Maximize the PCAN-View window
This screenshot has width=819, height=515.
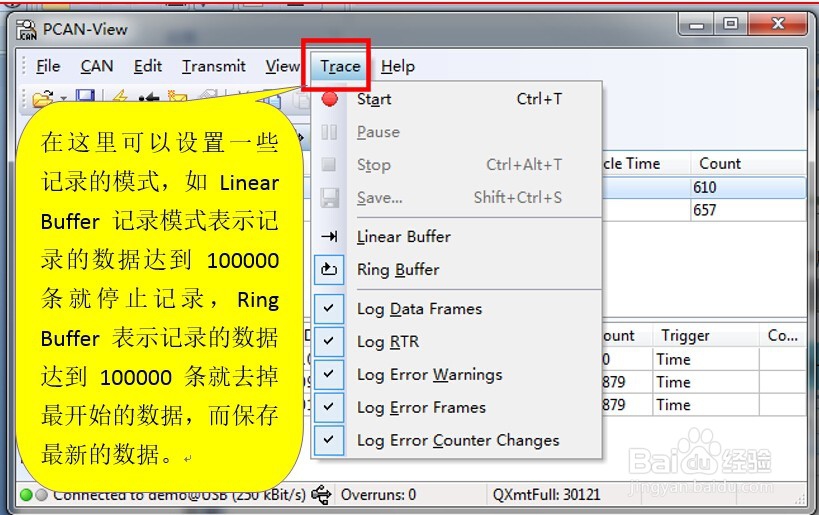[730, 24]
